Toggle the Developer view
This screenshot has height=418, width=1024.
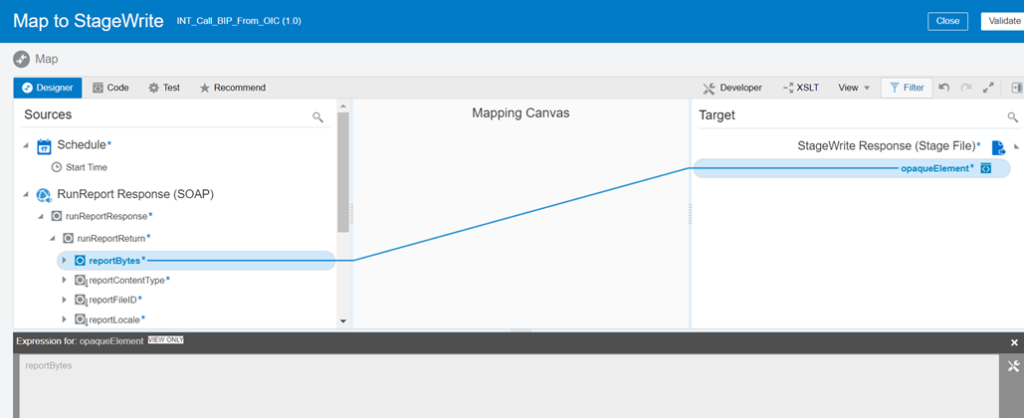point(732,88)
